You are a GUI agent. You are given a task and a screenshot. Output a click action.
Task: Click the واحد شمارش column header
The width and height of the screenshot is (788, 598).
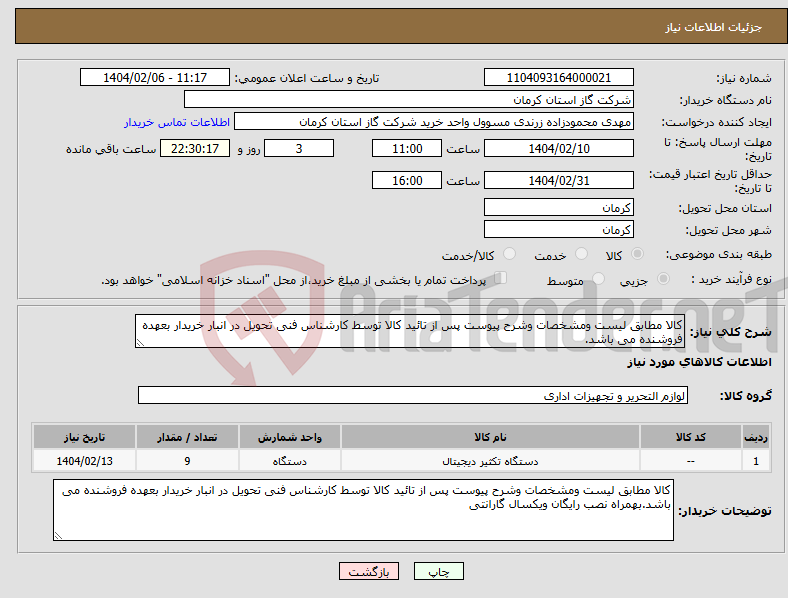(289, 437)
